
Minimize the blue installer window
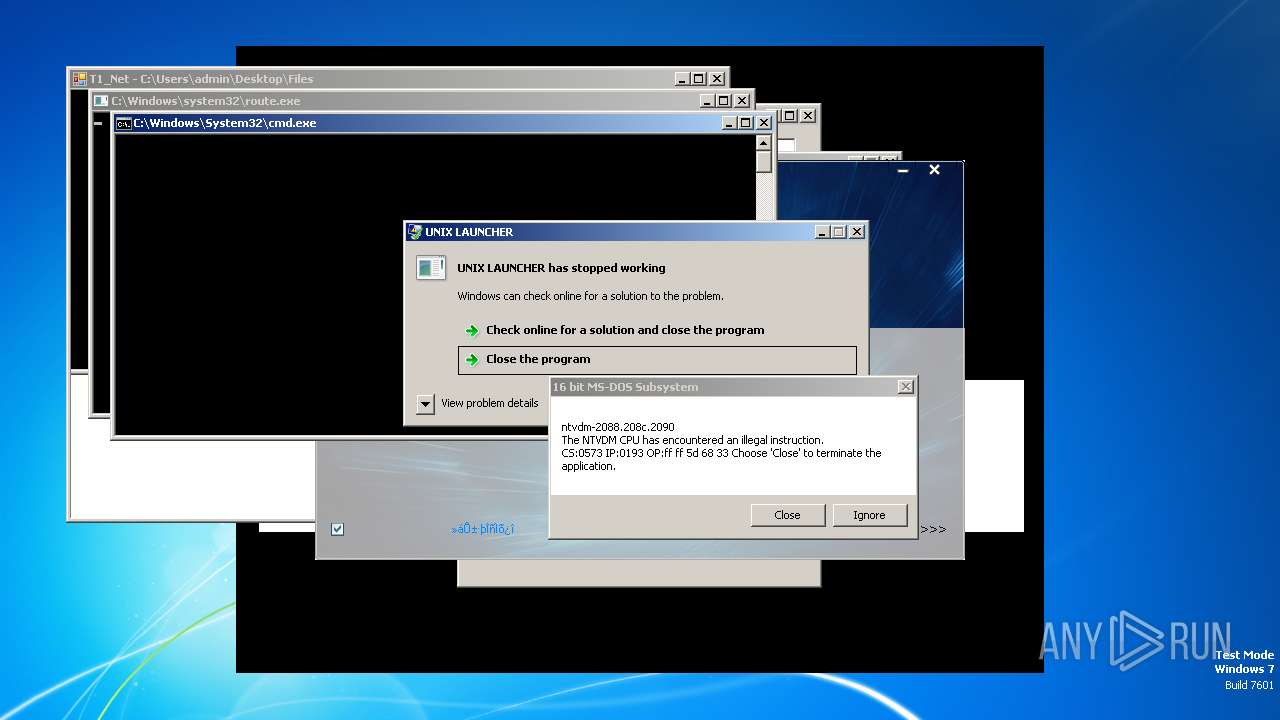point(903,171)
